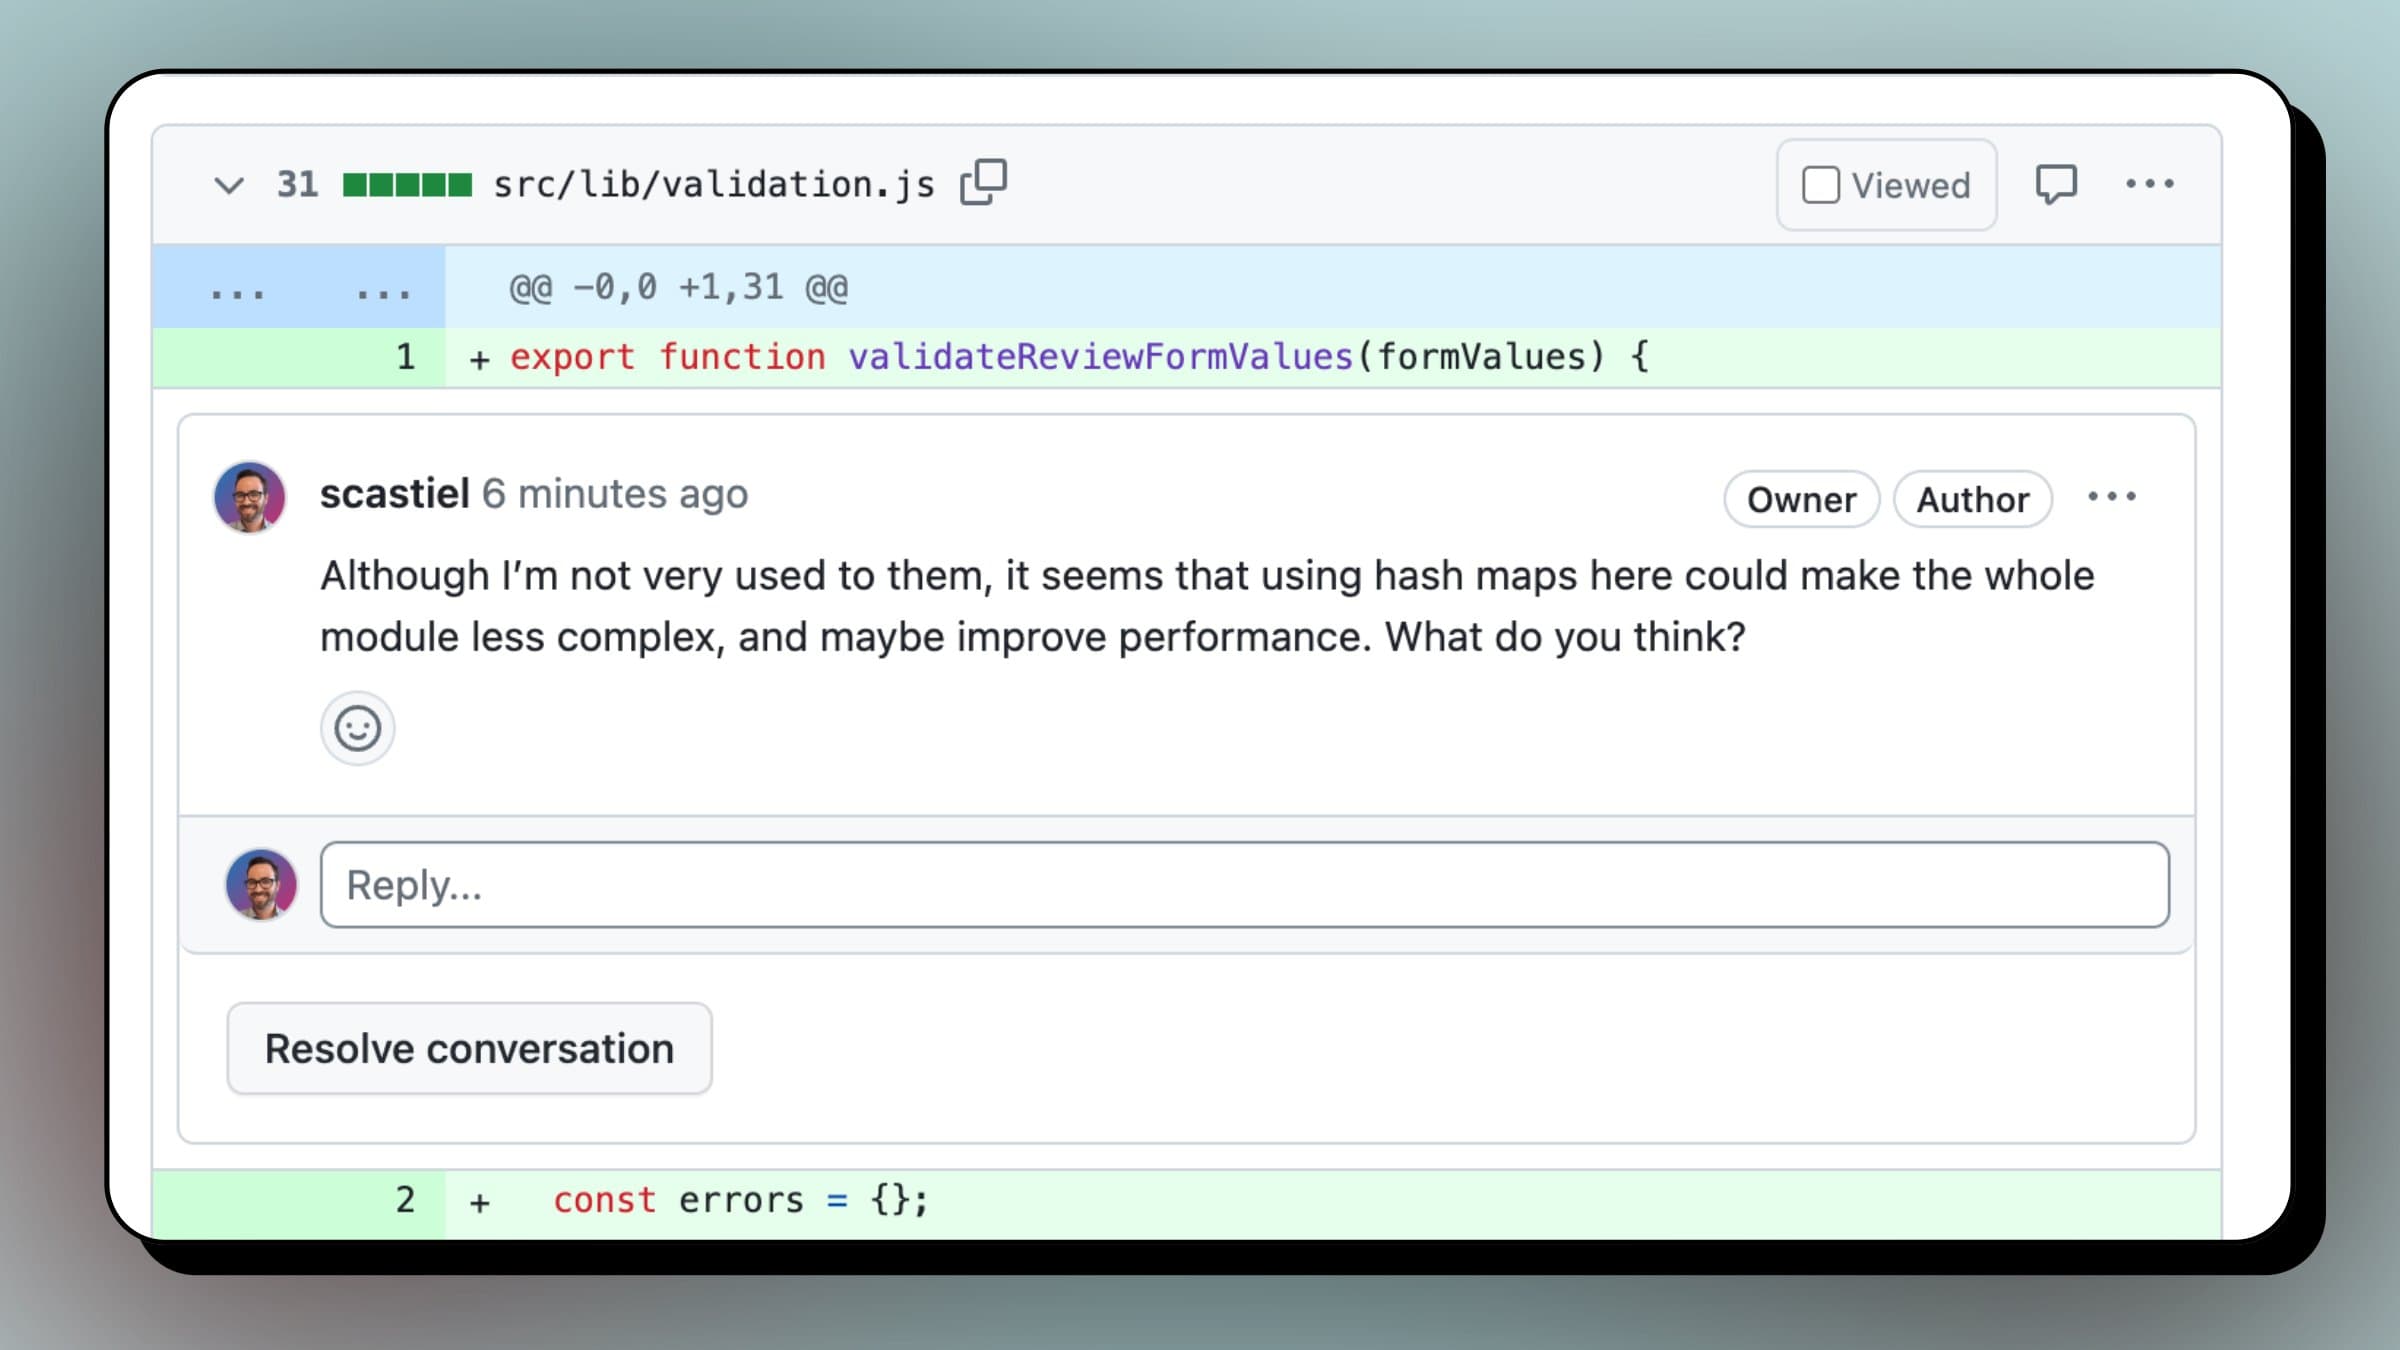This screenshot has height=1350, width=2400.
Task: Click the const errors code line
Action: [740, 1200]
